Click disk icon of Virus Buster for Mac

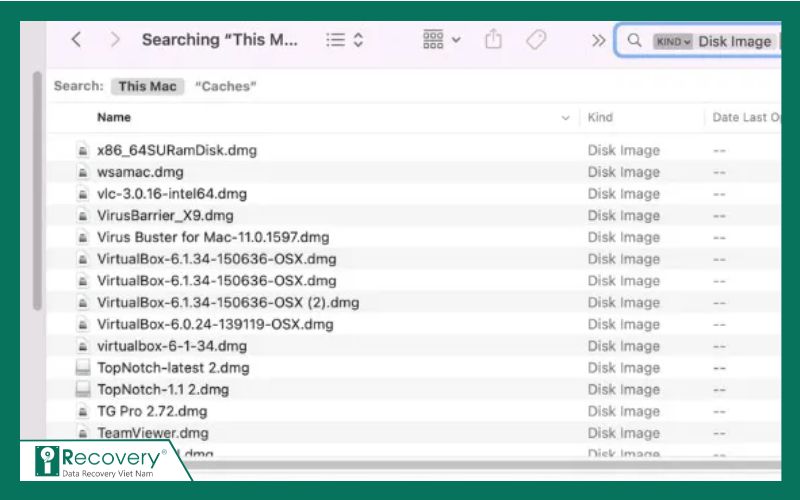click(x=83, y=237)
